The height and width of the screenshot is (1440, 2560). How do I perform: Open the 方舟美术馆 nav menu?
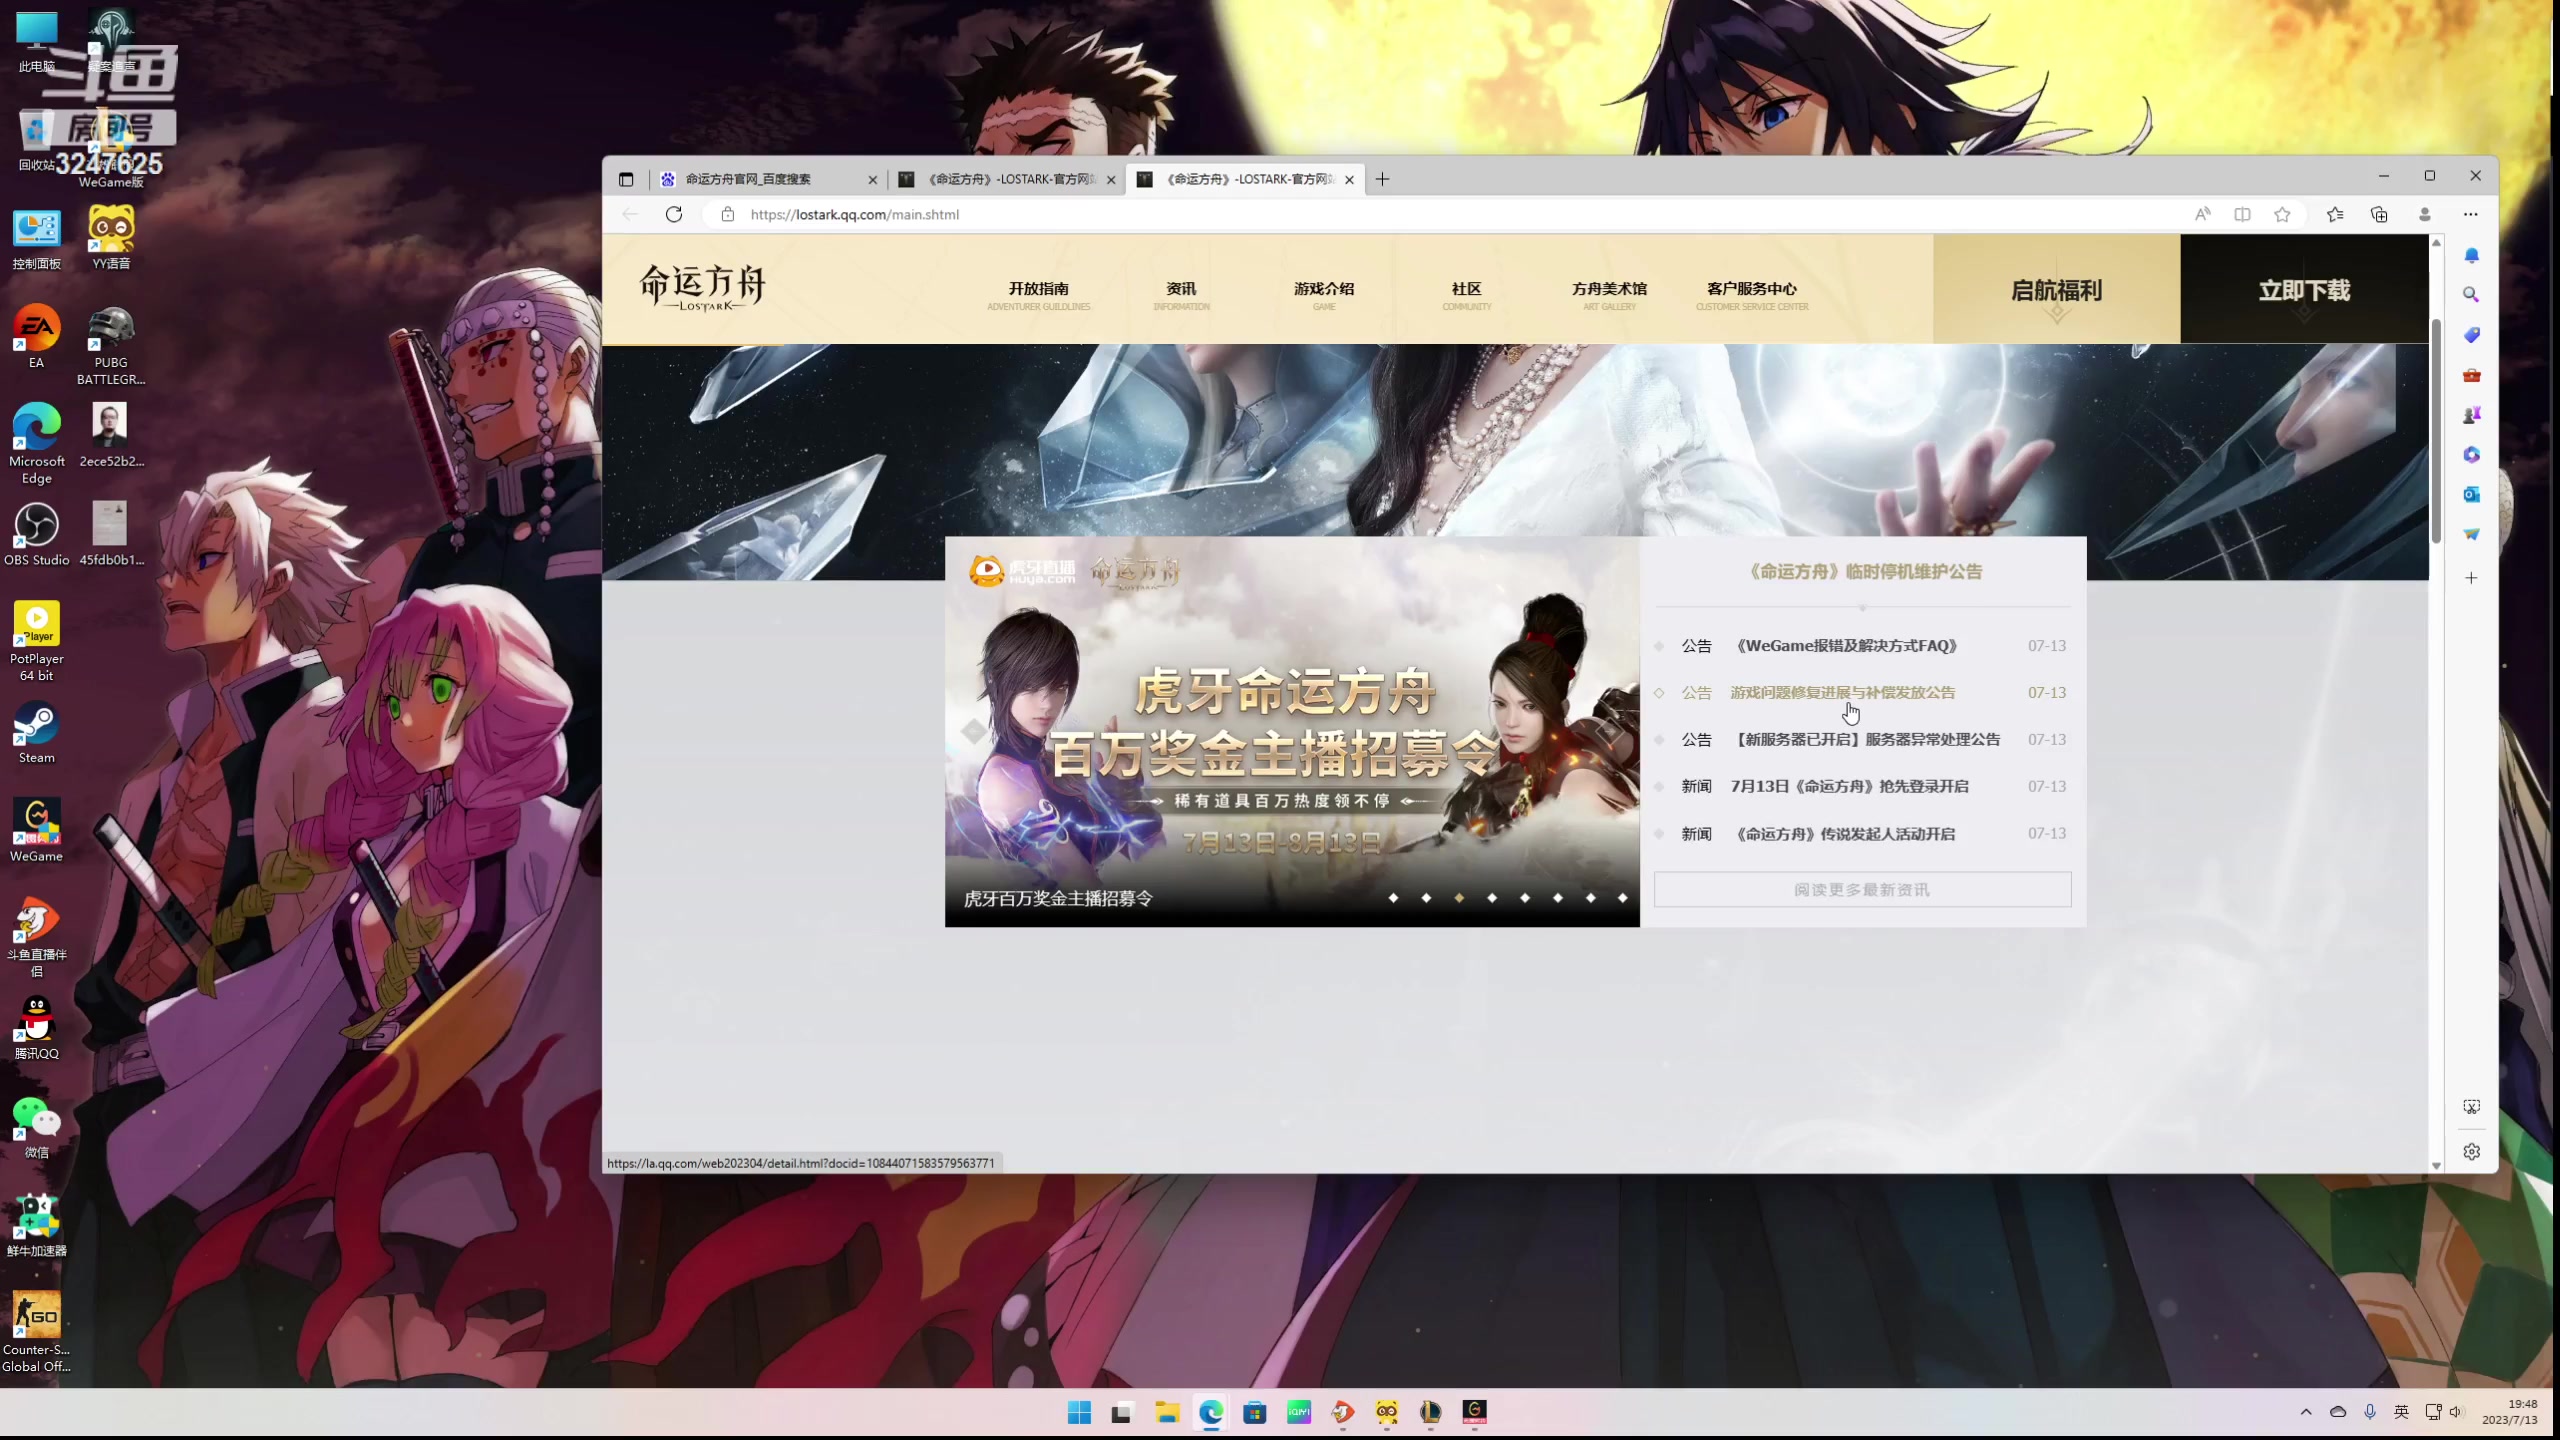click(x=1609, y=295)
